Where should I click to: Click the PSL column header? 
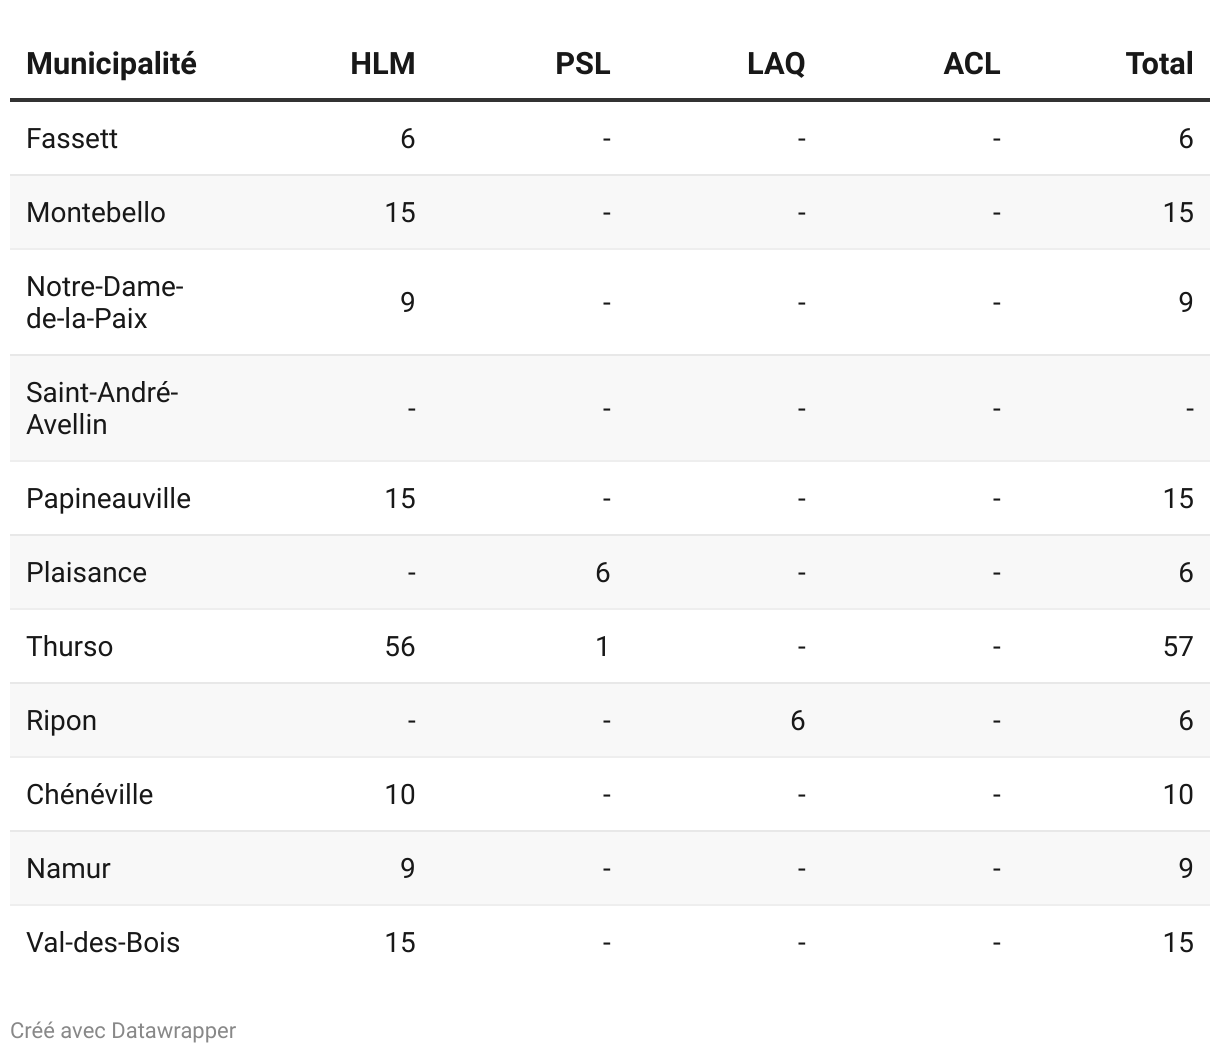pos(582,64)
